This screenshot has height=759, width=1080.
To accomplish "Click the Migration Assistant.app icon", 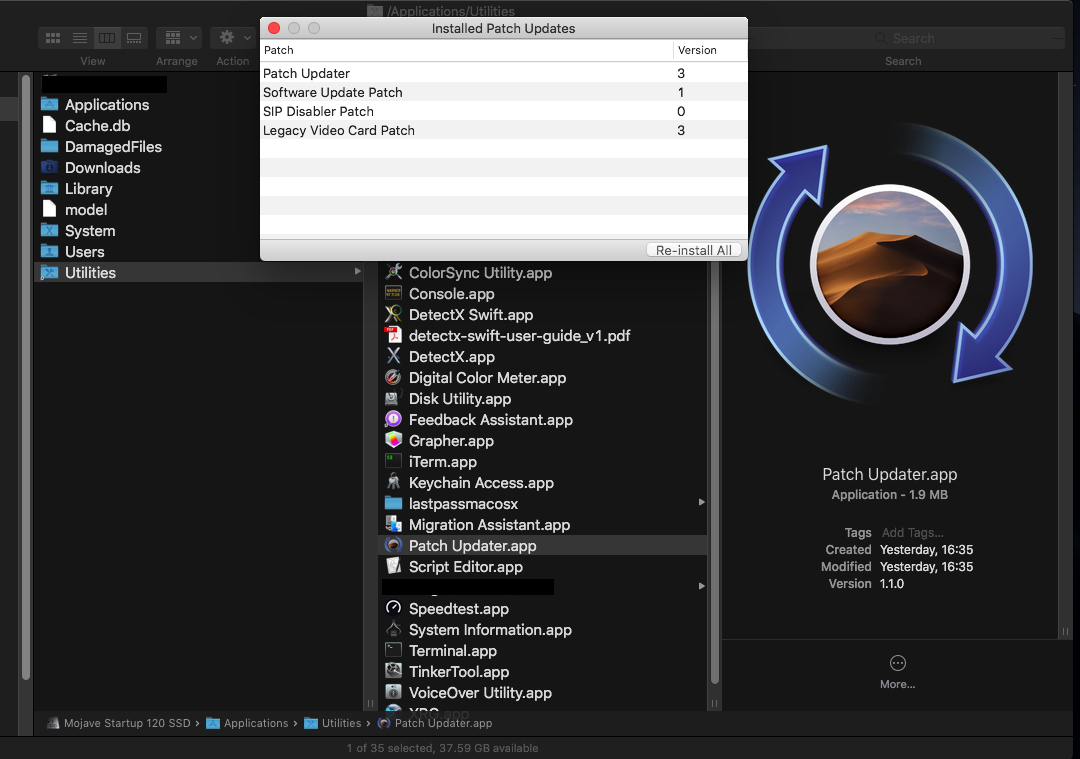I will pos(393,524).
